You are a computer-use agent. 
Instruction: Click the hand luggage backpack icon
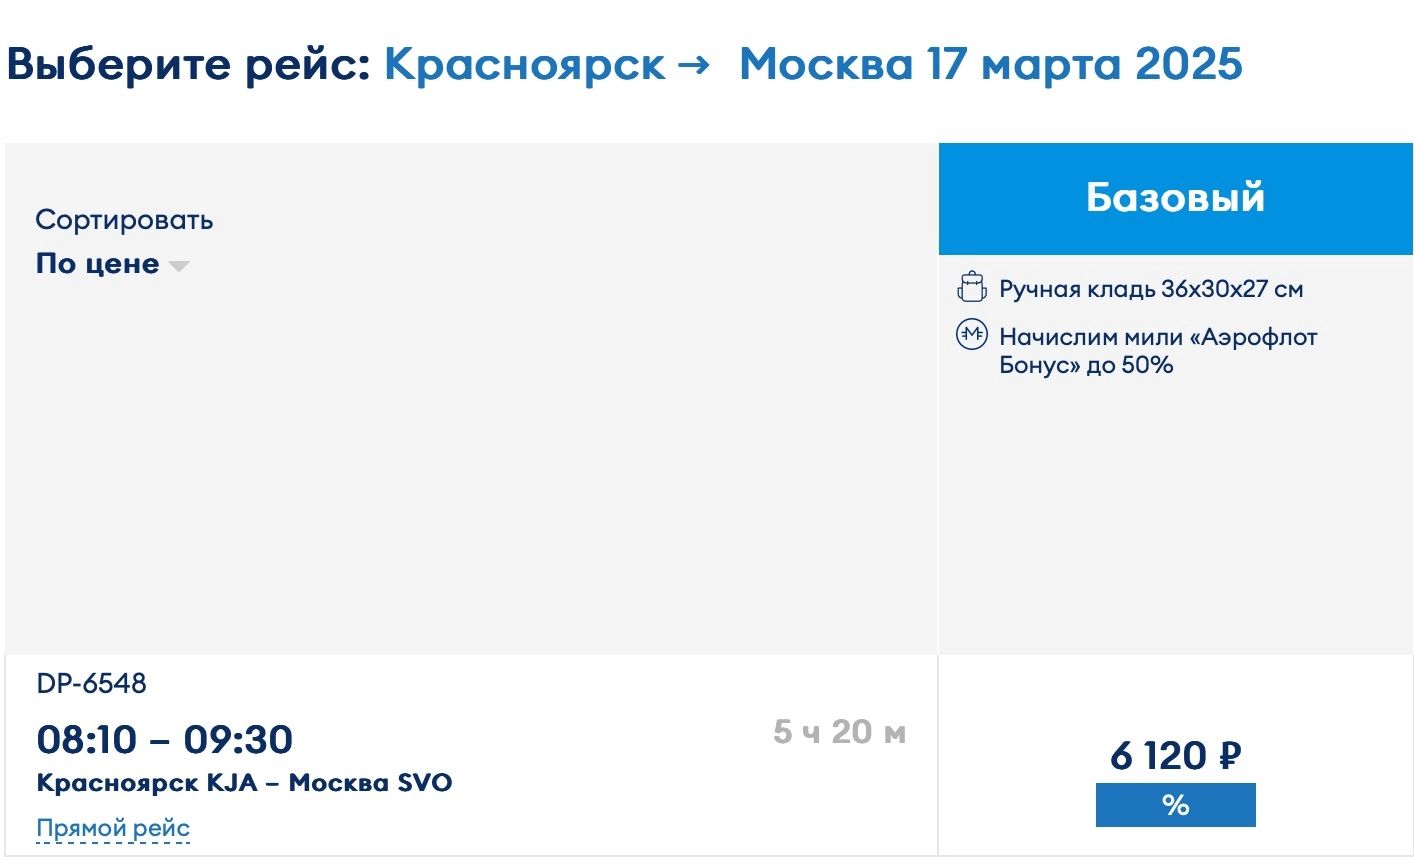tap(971, 287)
